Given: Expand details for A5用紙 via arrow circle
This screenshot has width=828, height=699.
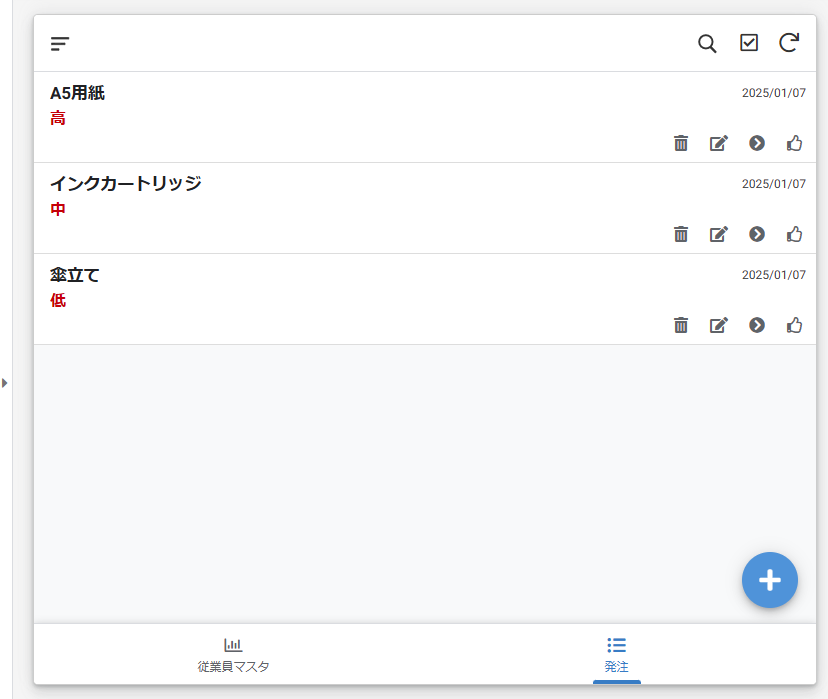Looking at the screenshot, I should click(x=756, y=143).
